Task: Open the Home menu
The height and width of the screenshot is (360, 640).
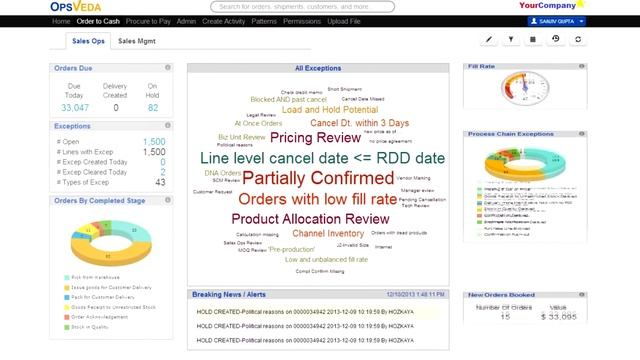Action: point(61,21)
